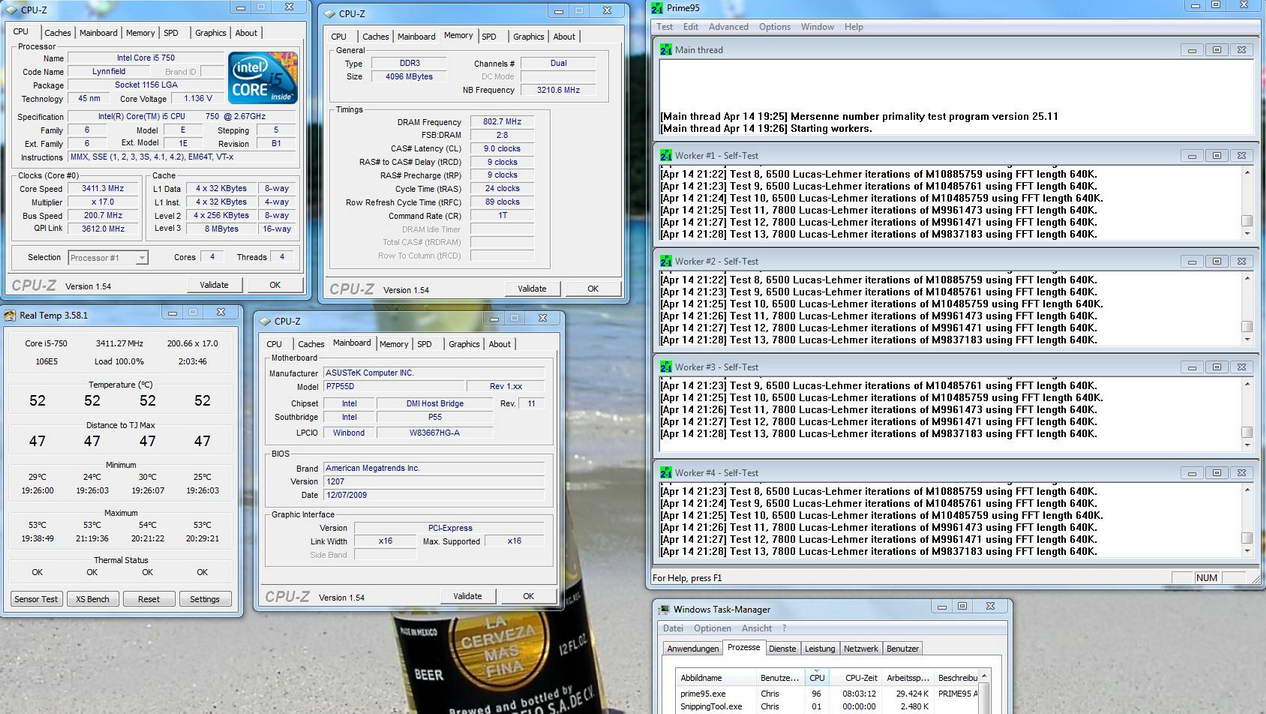
Task: Click the XS Bench button in Real Temp
Action: pos(92,599)
